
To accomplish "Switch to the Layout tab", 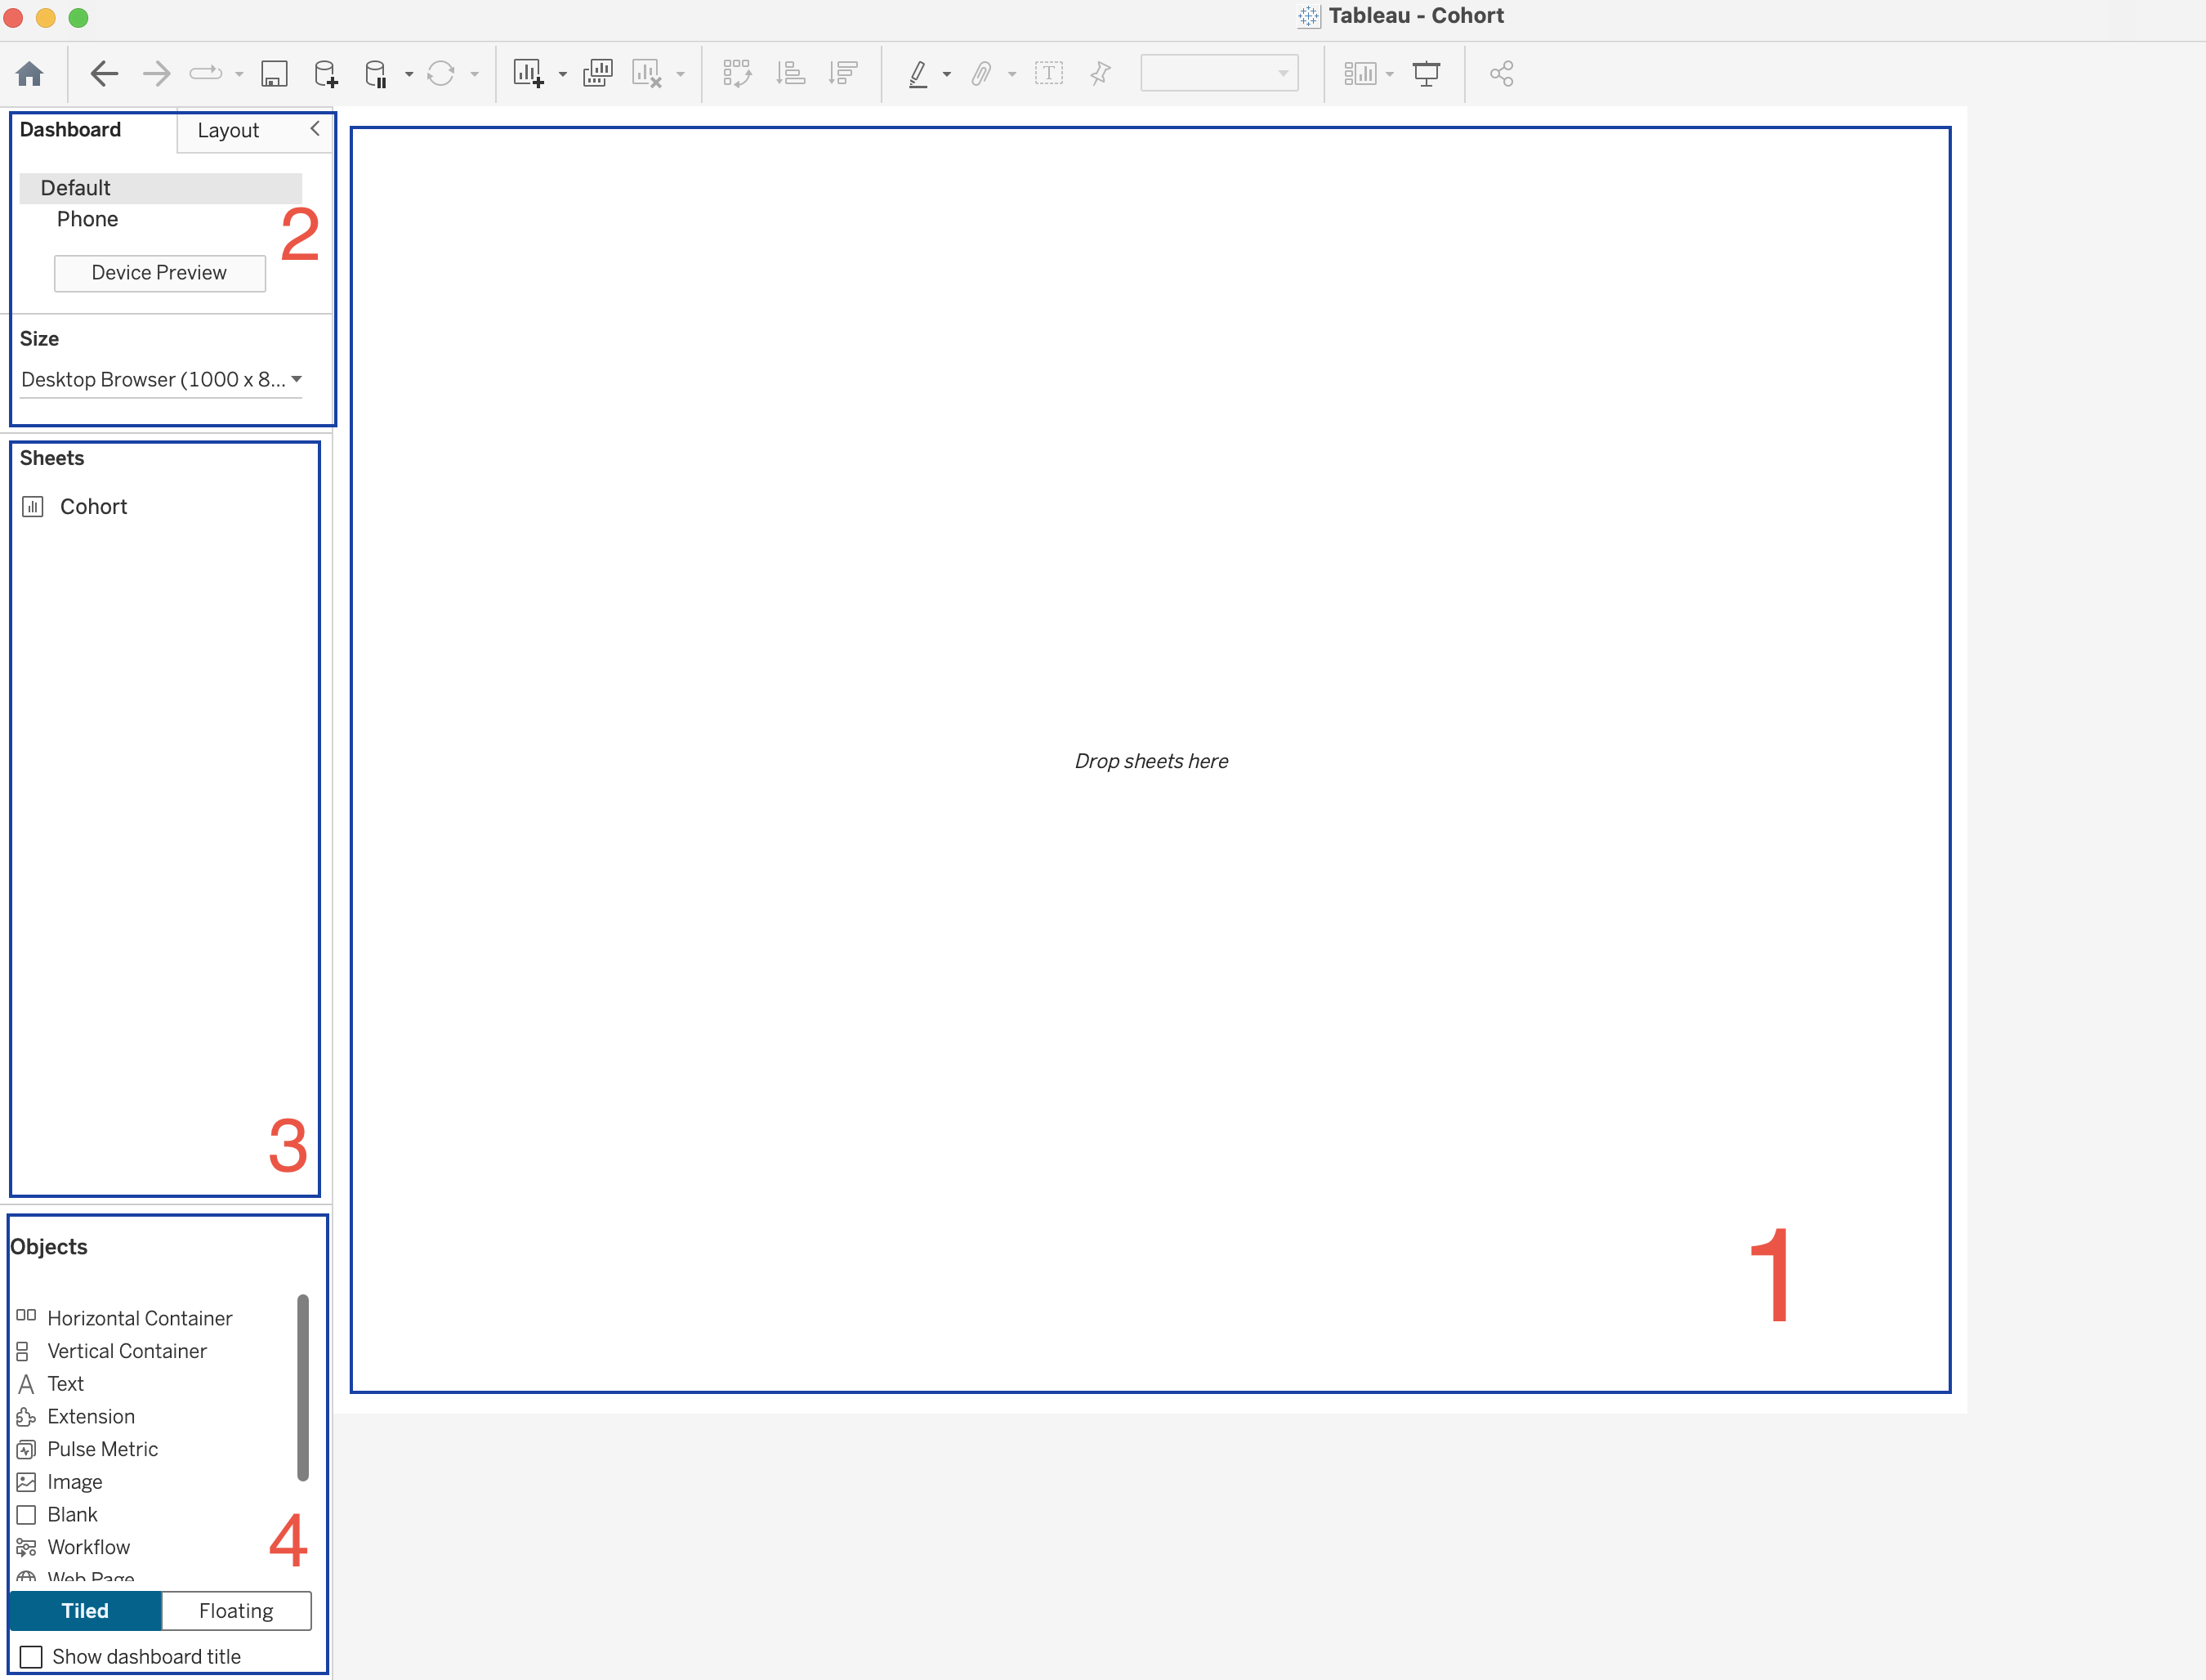I will click(x=228, y=131).
